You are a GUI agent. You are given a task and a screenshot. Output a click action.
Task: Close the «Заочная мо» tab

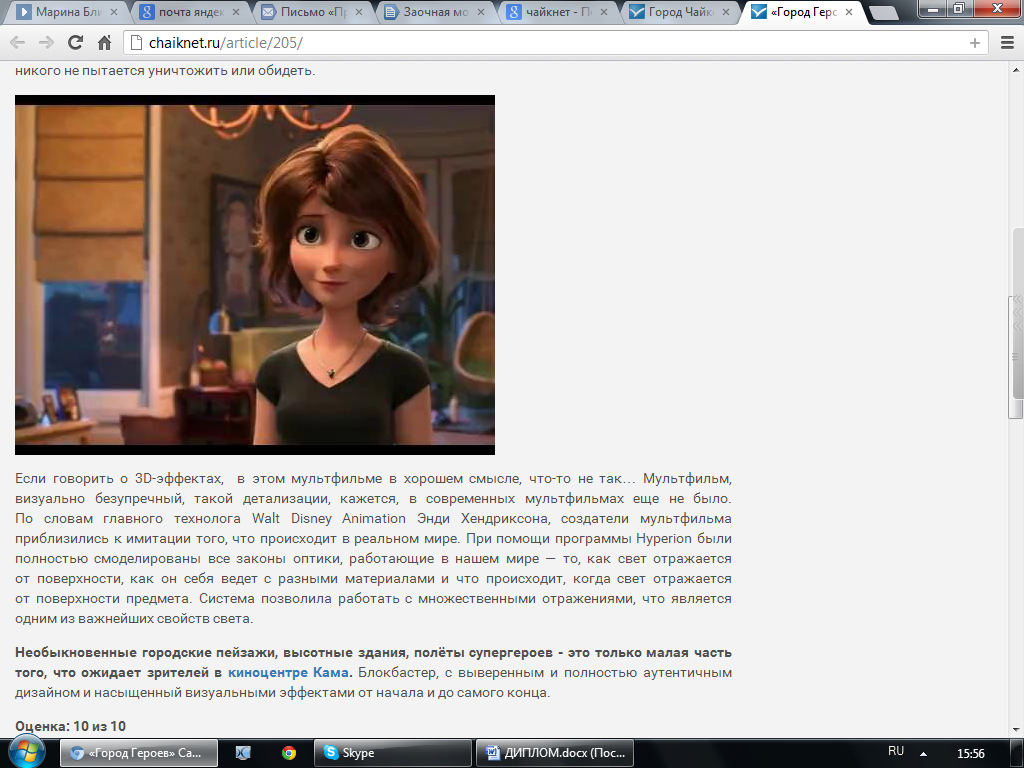481,12
